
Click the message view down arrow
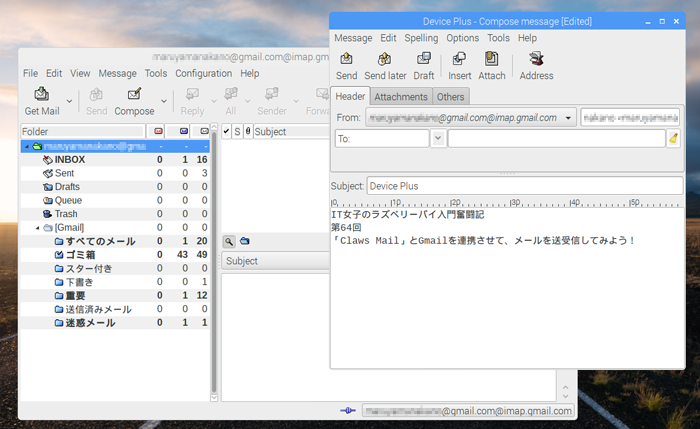pos(566,396)
